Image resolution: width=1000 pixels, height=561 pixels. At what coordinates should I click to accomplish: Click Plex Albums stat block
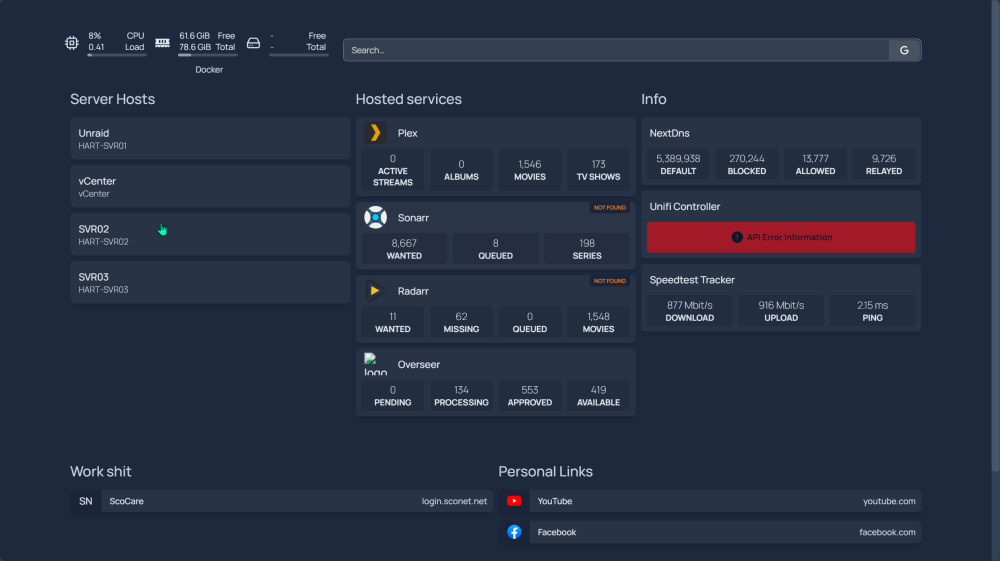pos(461,170)
